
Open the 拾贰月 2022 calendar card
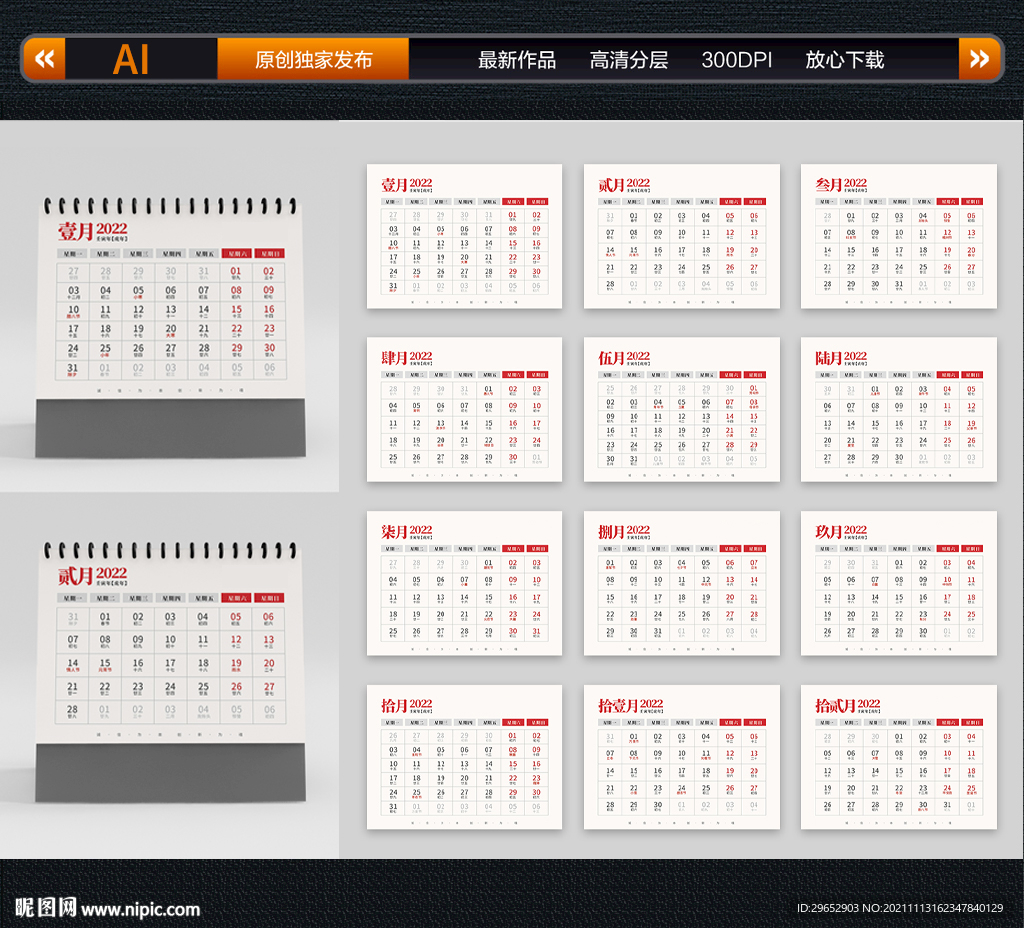[899, 757]
